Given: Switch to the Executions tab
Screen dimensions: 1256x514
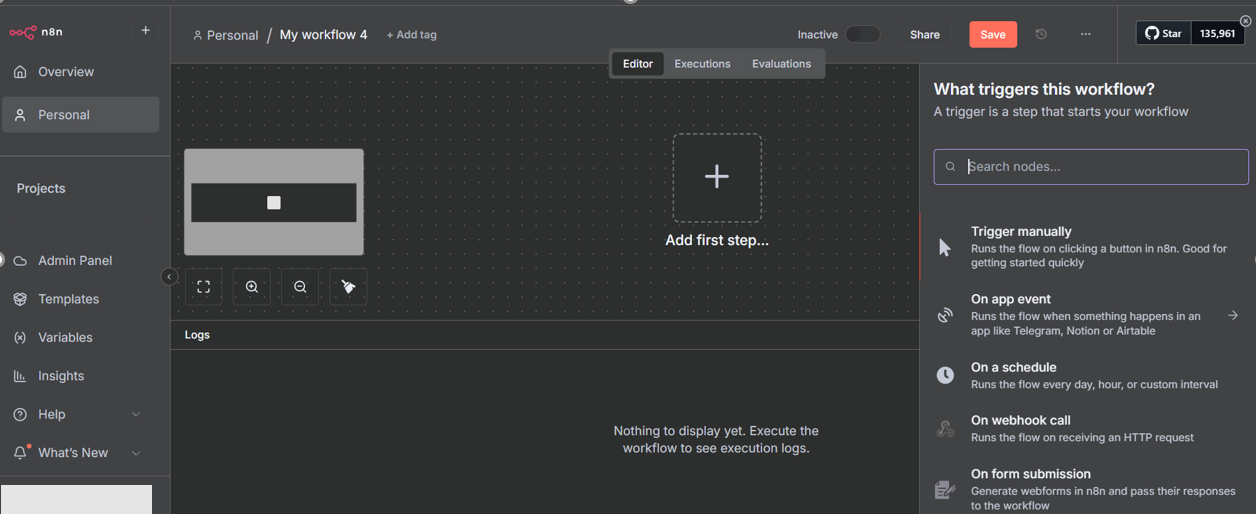Looking at the screenshot, I should 702,64.
